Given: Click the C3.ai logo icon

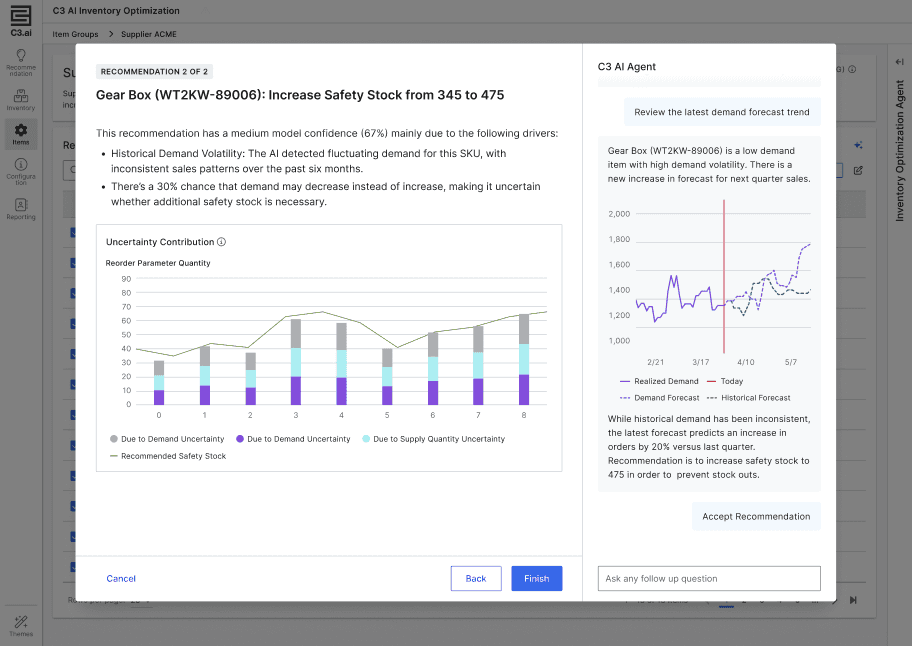Looking at the screenshot, I should point(21,21).
